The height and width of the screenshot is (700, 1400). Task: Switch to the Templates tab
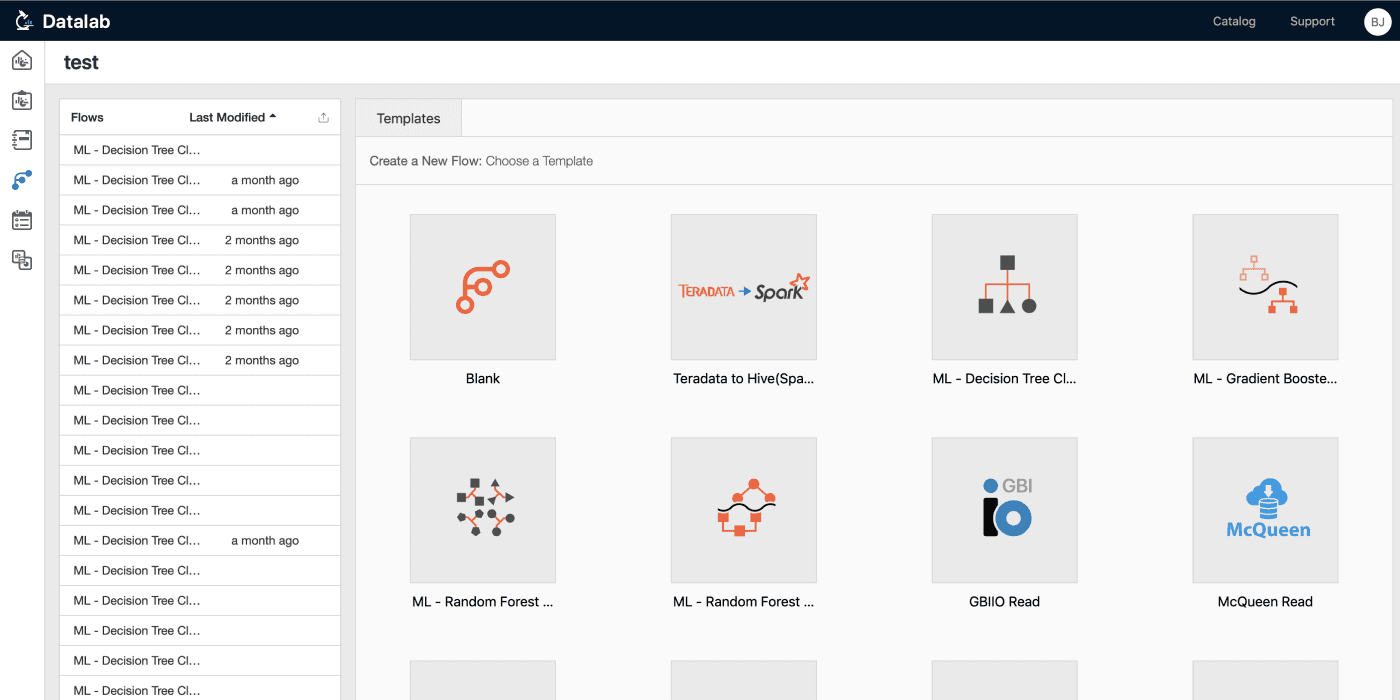pos(408,118)
